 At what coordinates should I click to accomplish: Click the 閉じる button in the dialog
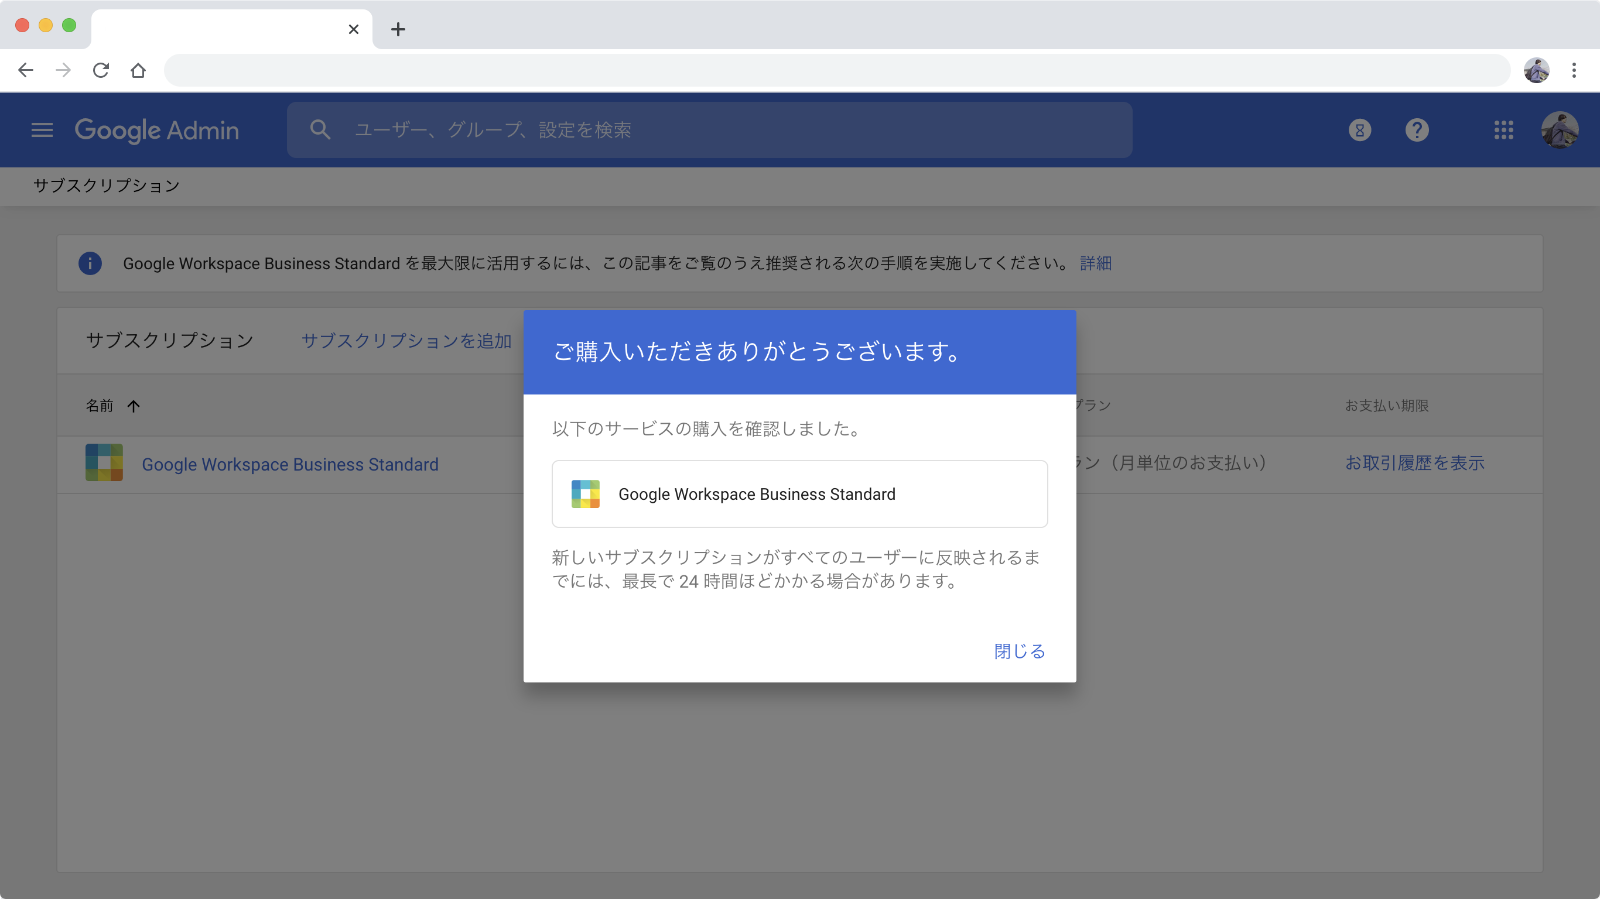1020,651
